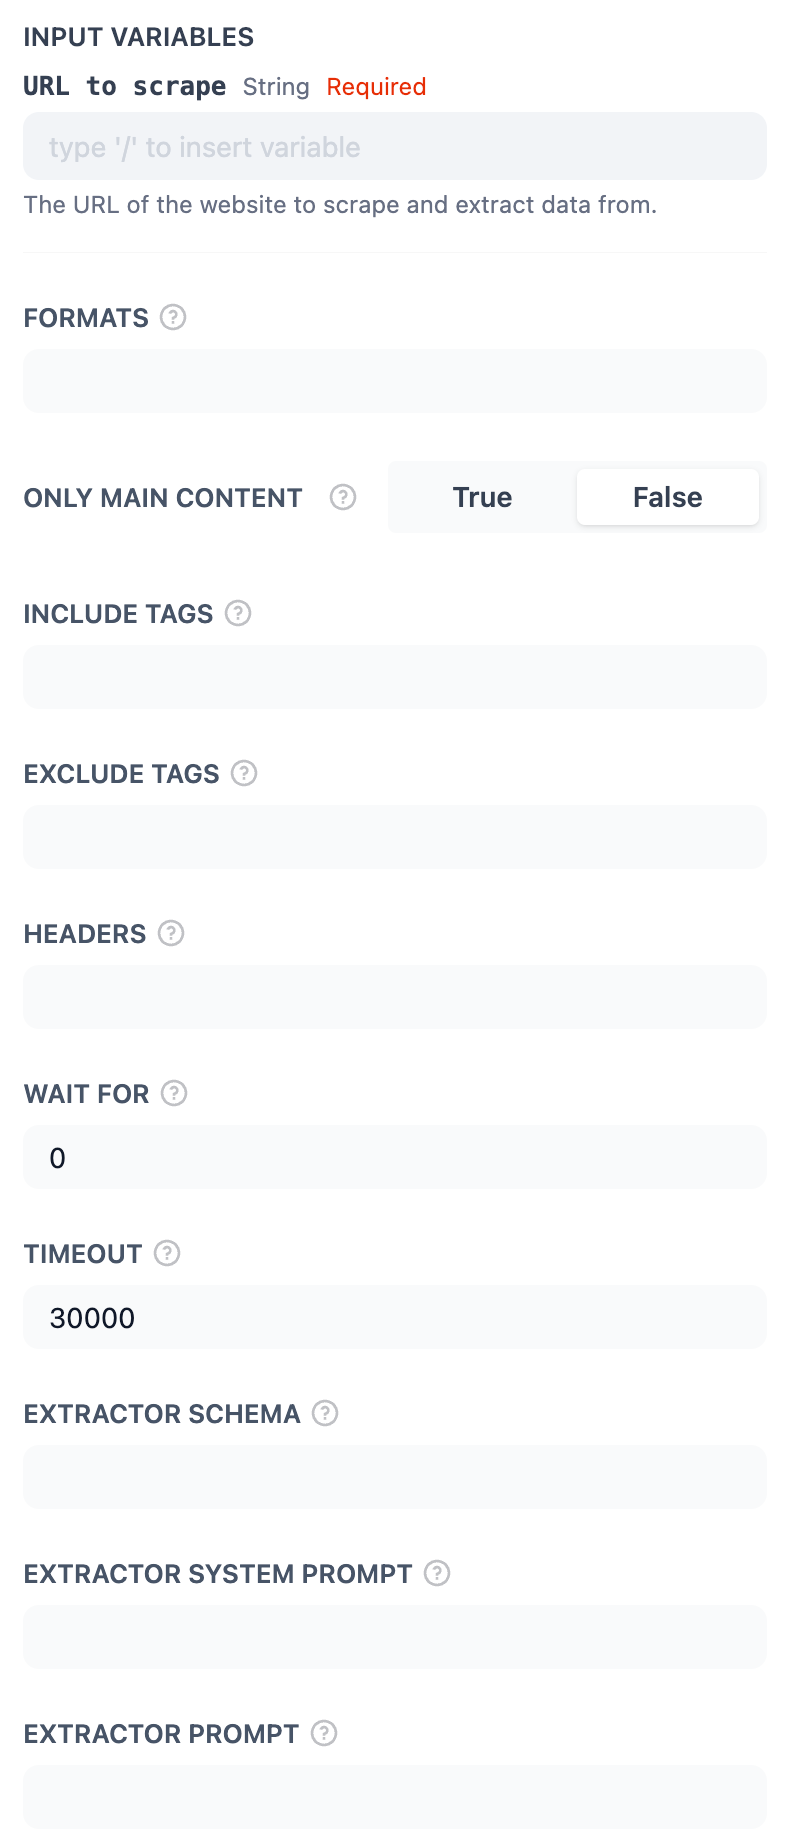
Task: Set Only Main Content to True
Action: tap(482, 497)
